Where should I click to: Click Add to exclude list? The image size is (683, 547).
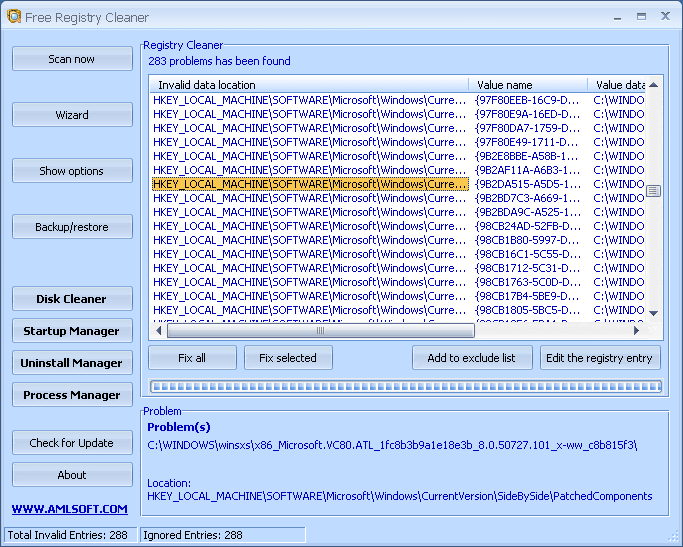click(x=472, y=358)
